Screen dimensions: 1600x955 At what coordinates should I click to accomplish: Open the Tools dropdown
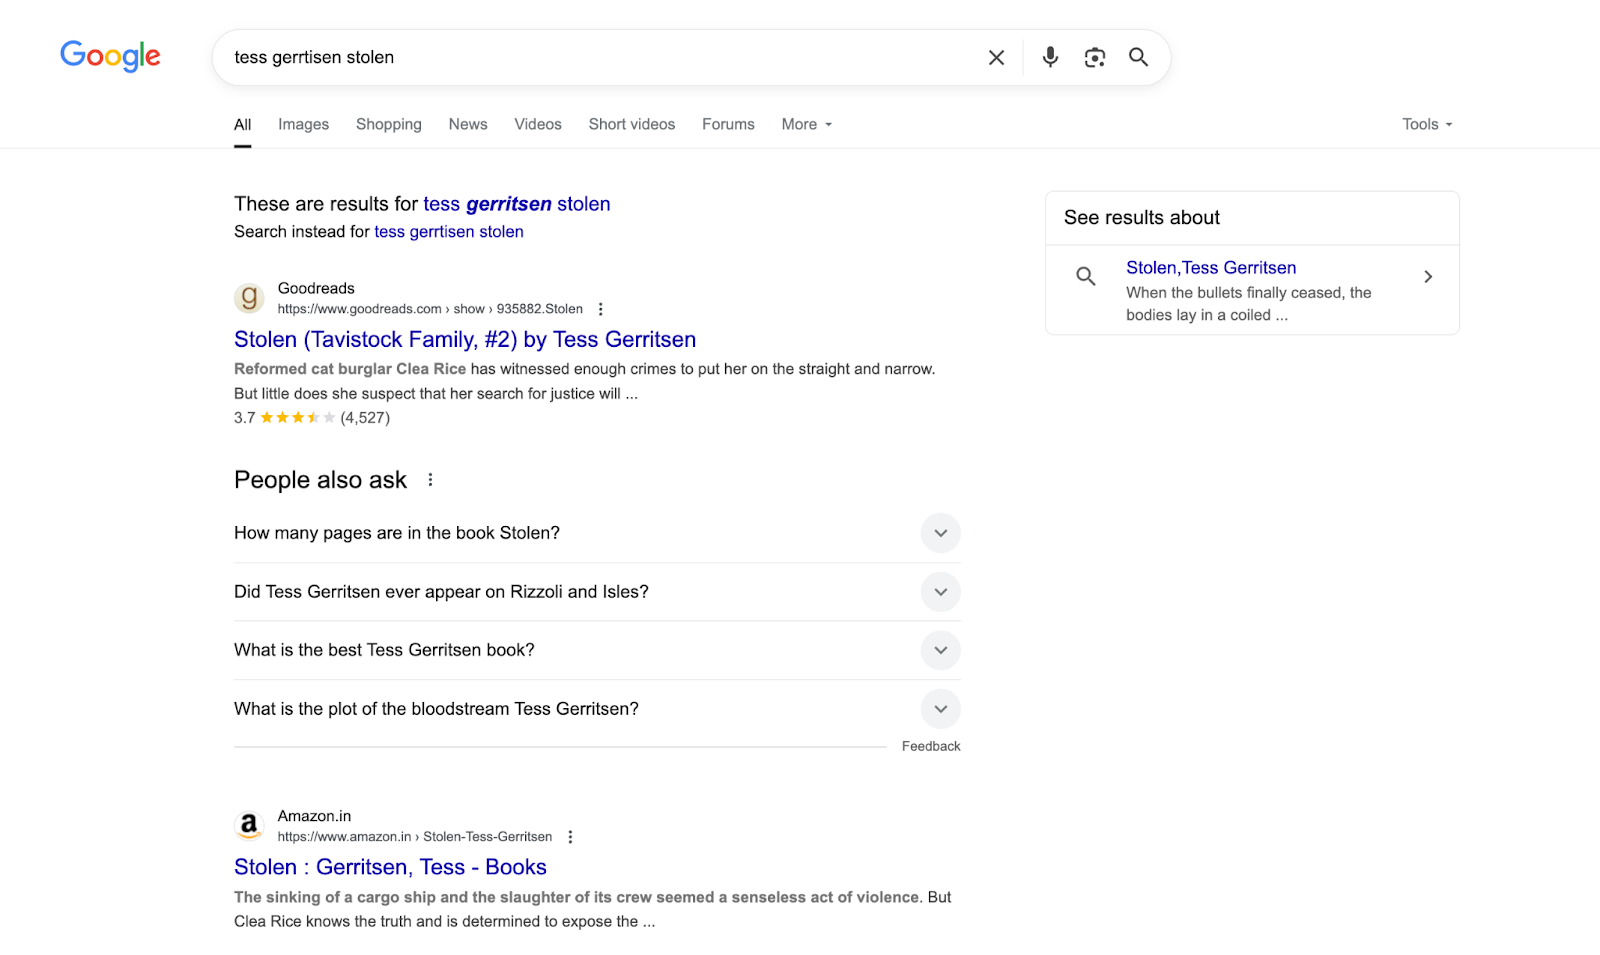tap(1426, 124)
